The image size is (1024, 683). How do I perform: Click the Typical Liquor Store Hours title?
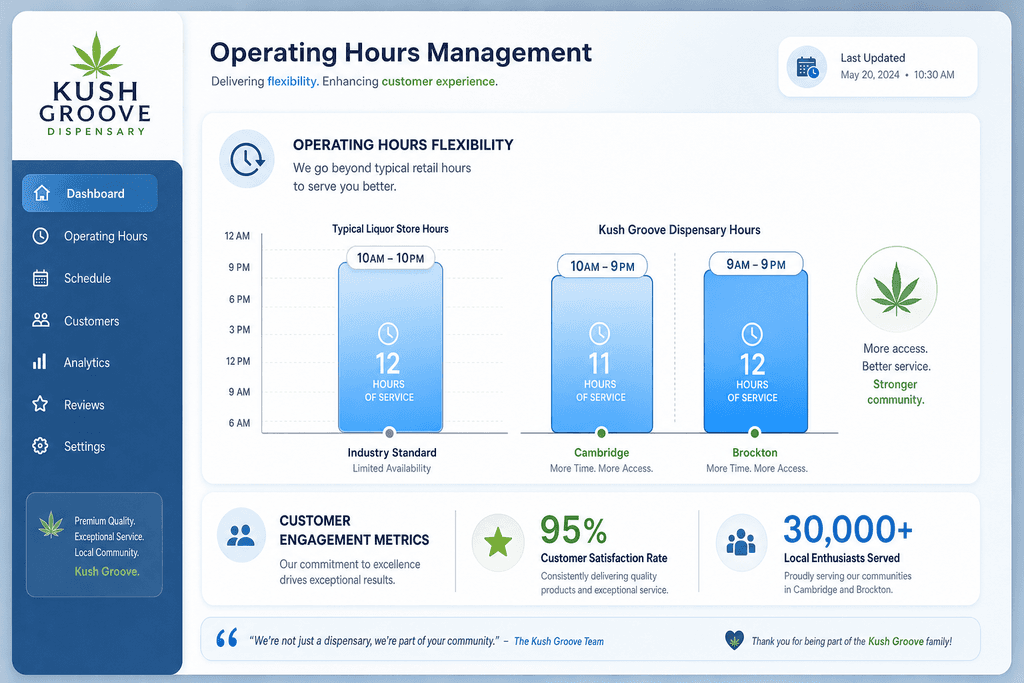(x=390, y=229)
